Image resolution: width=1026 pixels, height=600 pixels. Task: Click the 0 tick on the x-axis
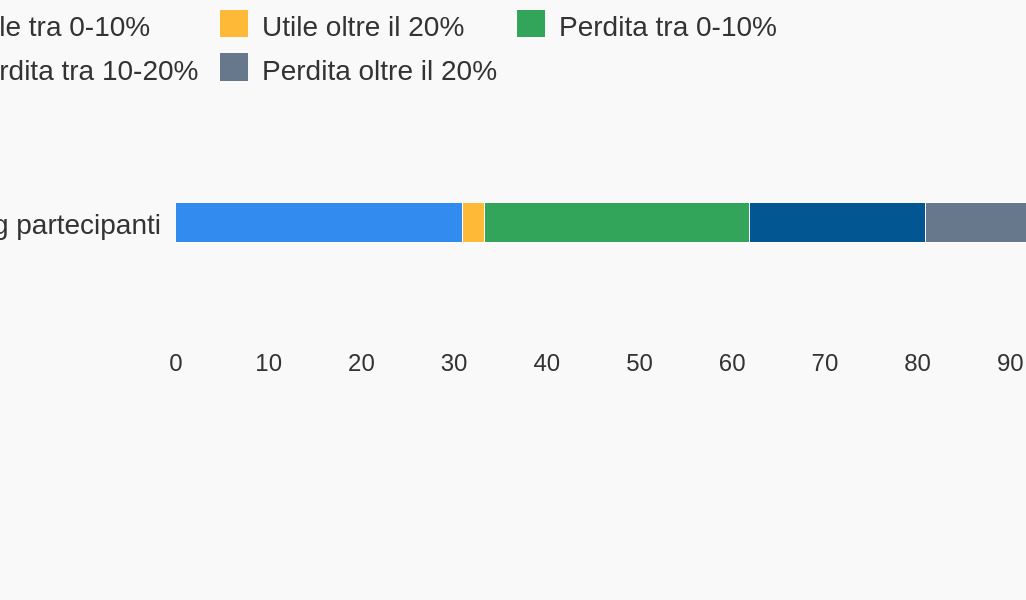(176, 363)
